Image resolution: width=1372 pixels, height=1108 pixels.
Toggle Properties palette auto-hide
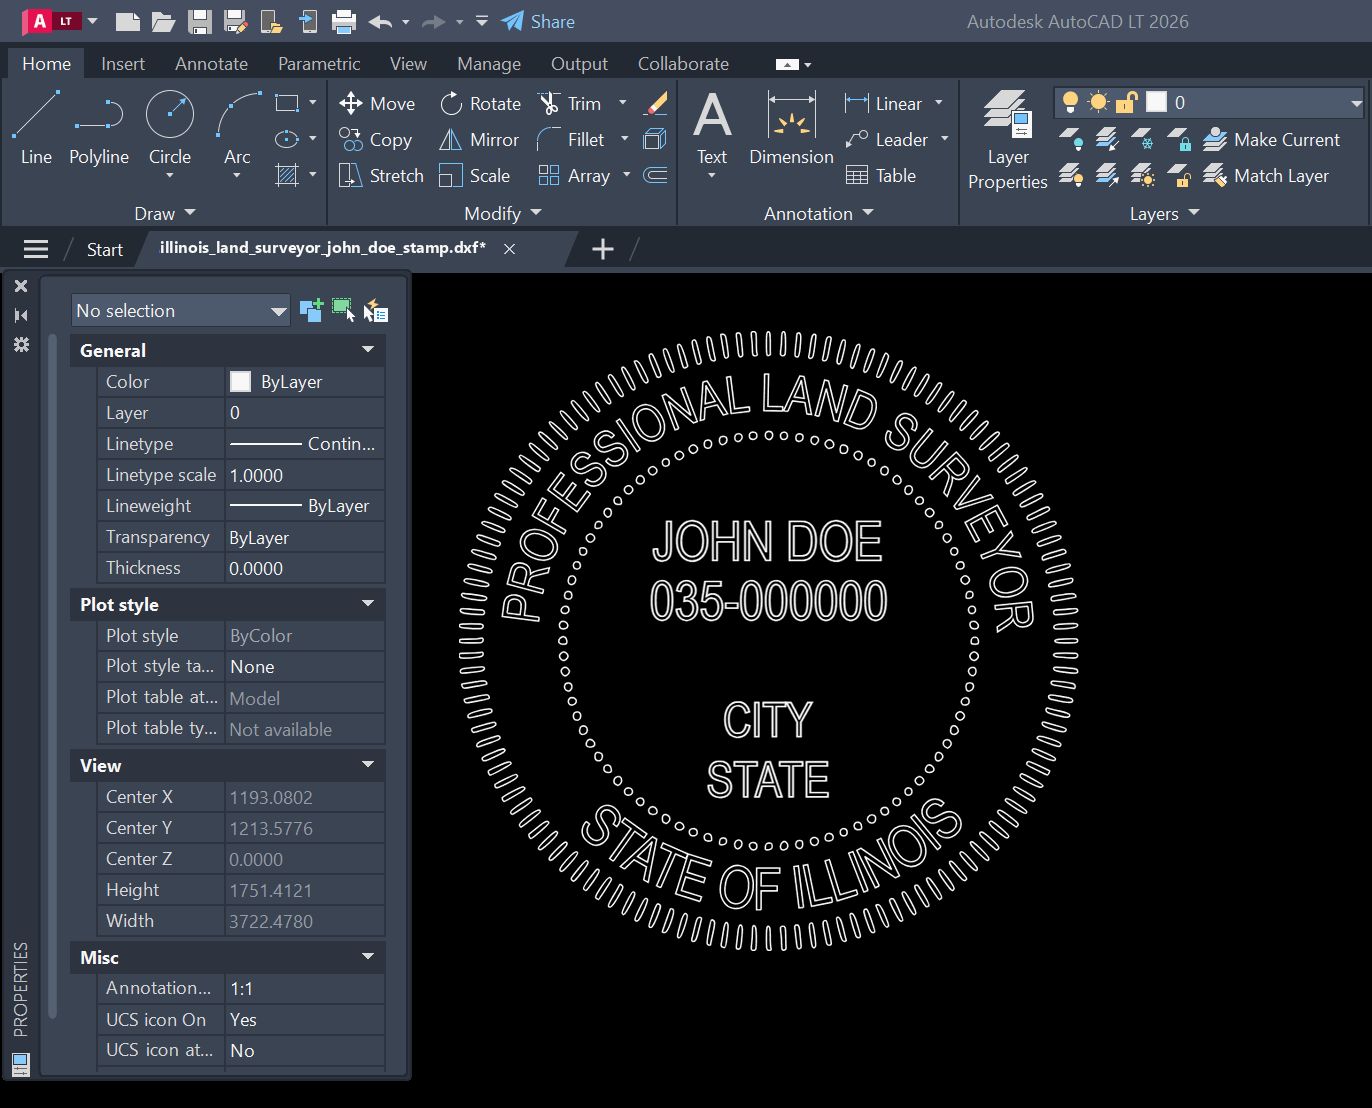(x=21, y=315)
